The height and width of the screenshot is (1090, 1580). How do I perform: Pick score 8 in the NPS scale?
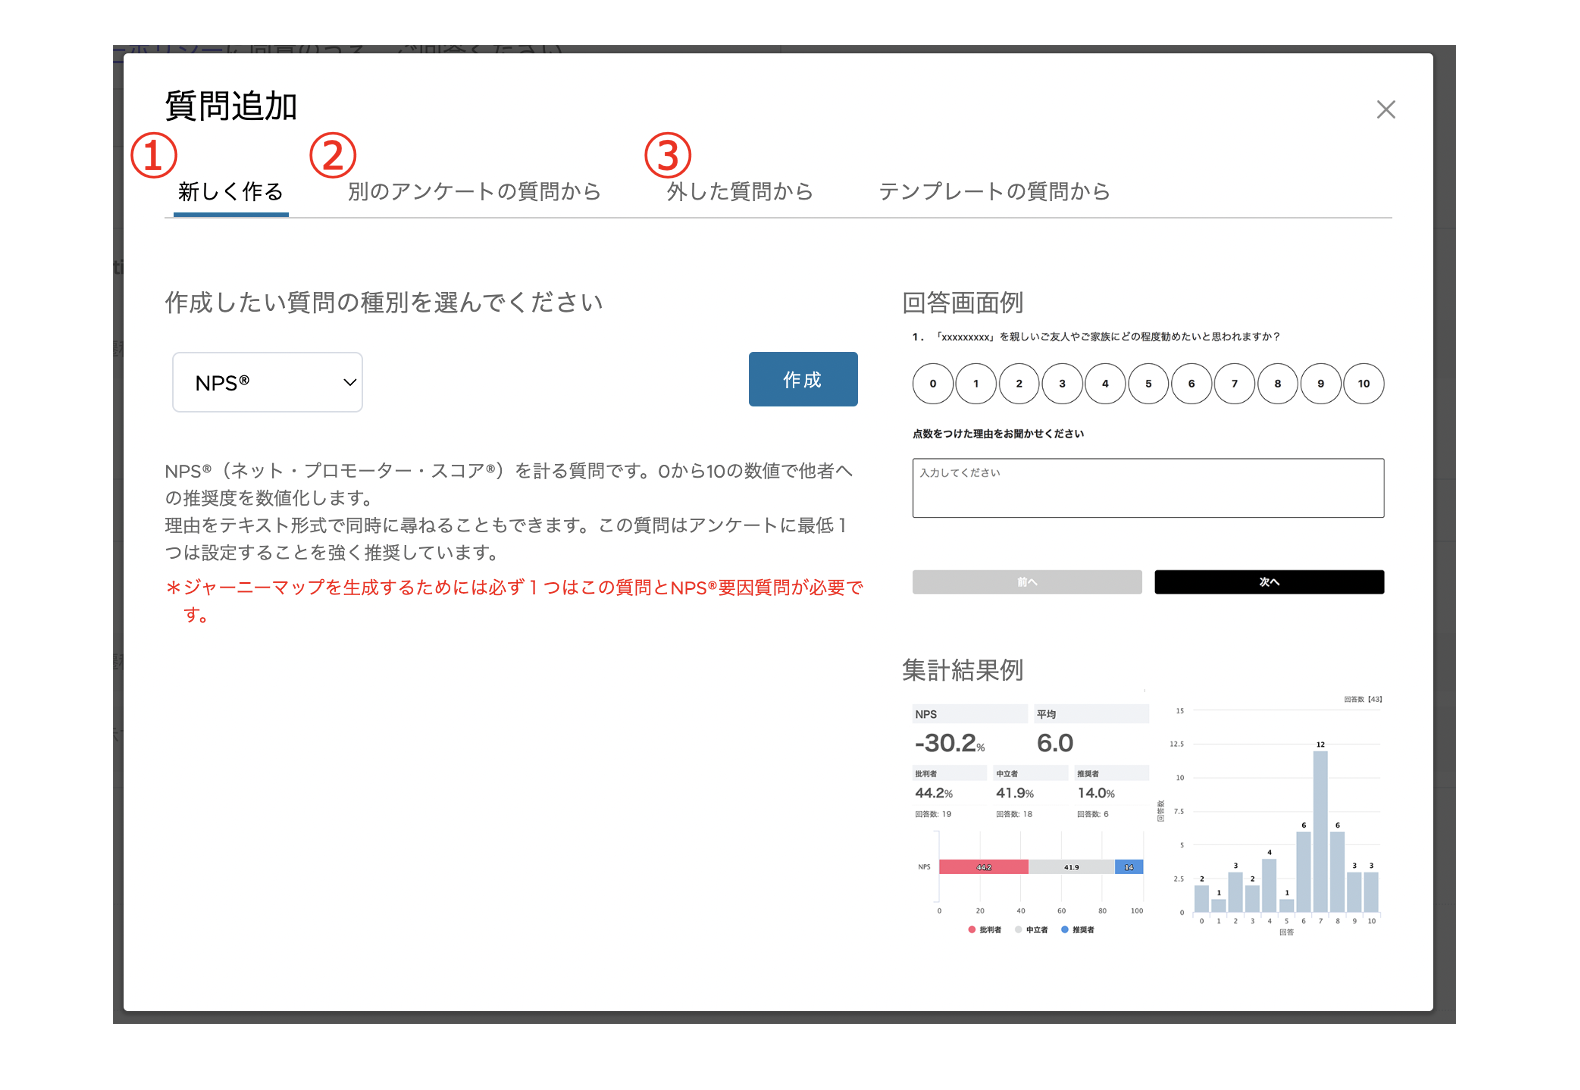(1277, 384)
